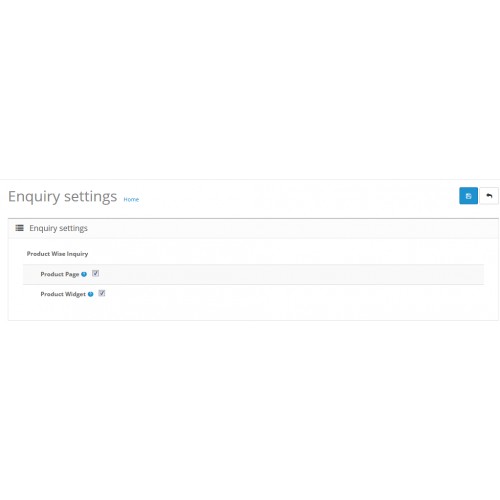Click the large Enquiry settings page title

[x=63, y=196]
